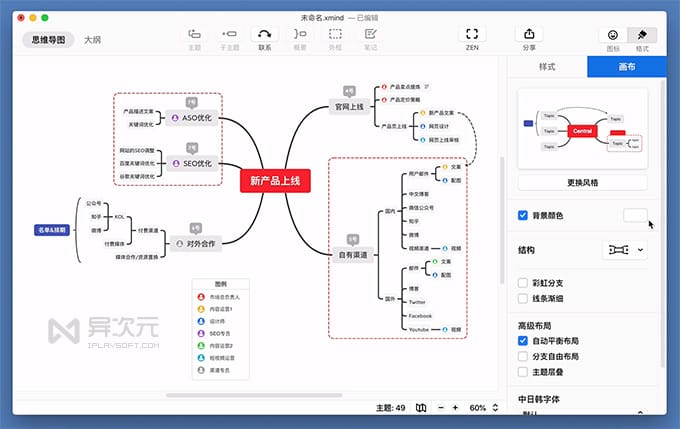Open the 中日韩字体 font dropdown
The width and height of the screenshot is (680, 429).
click(x=582, y=412)
